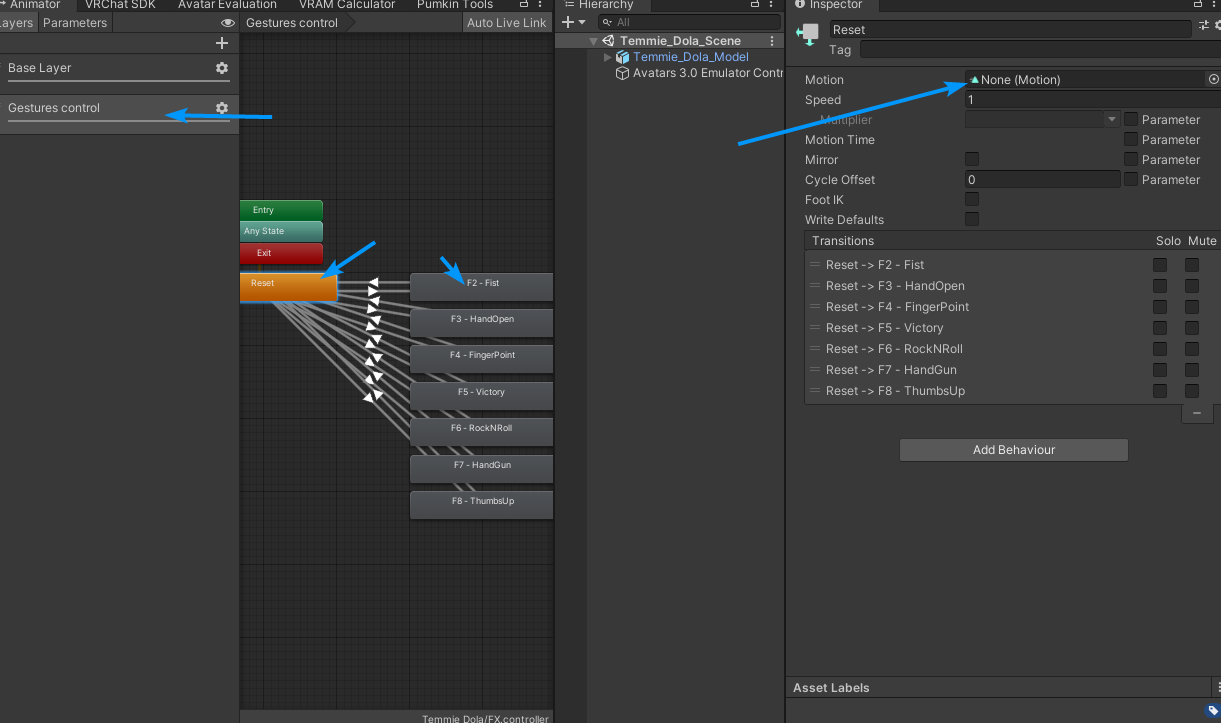
Task: Tick the Foot IK checkbox
Action: (972, 200)
